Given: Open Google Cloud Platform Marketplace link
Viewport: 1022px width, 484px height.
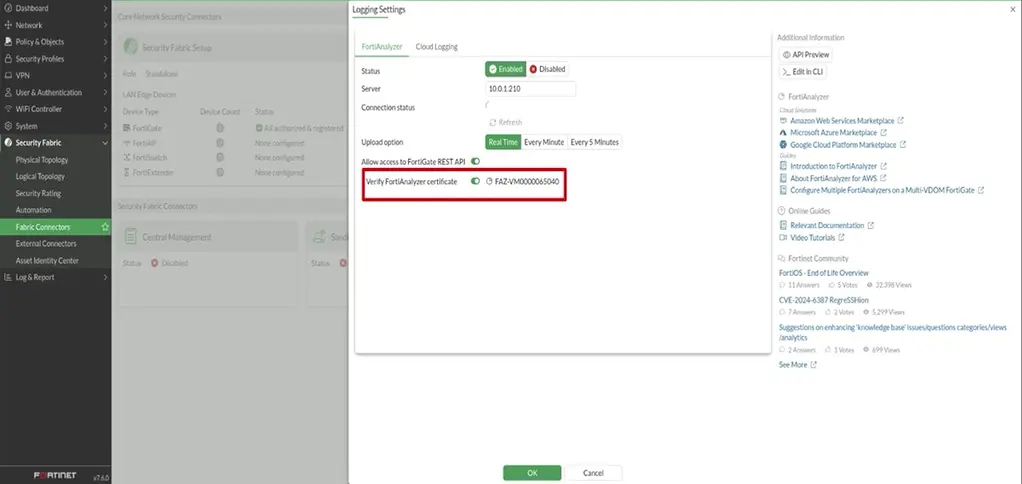Looking at the screenshot, I should (x=843, y=145).
